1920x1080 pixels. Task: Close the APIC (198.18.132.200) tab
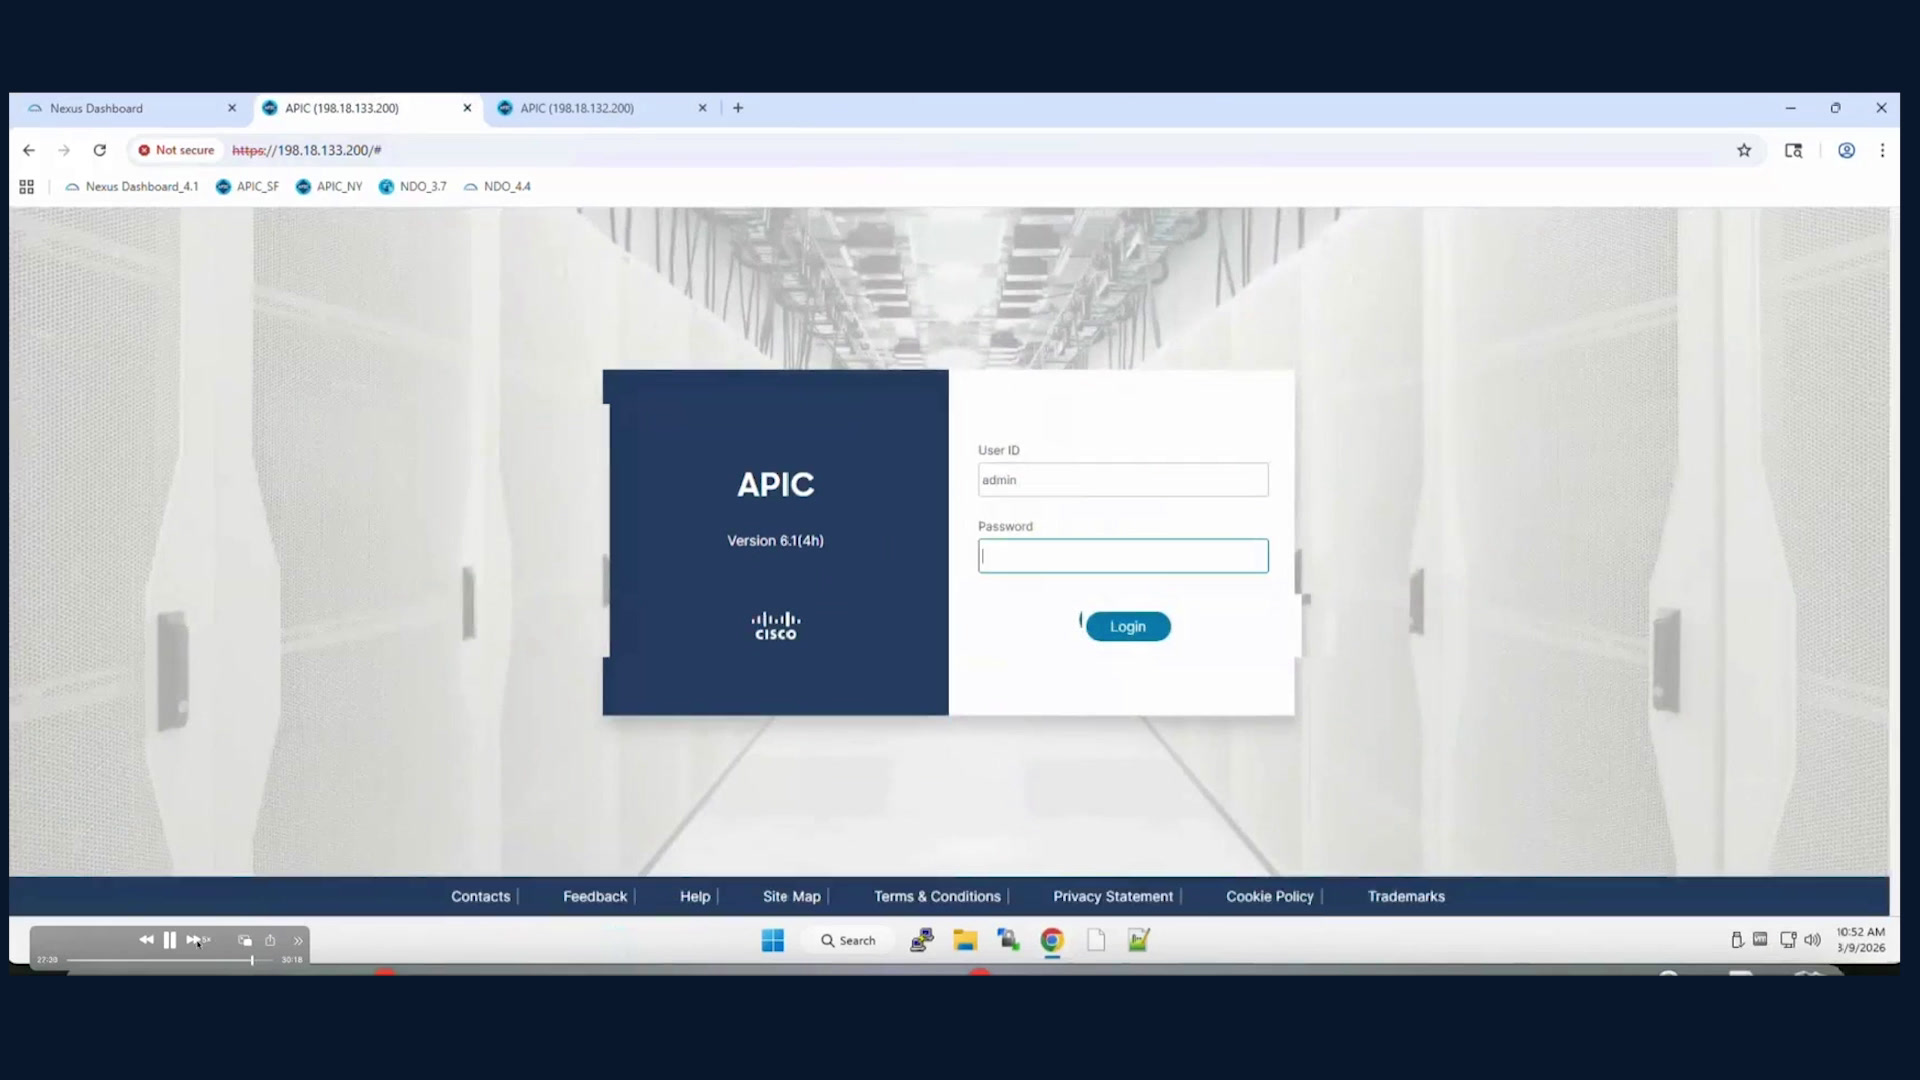point(702,108)
